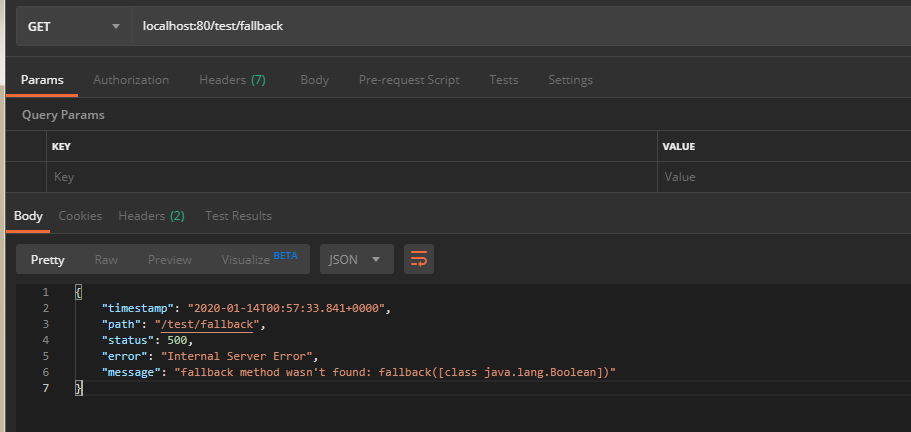Image resolution: width=911 pixels, height=432 pixels.
Task: Go to the Pre-request Script tab
Action: pos(409,80)
